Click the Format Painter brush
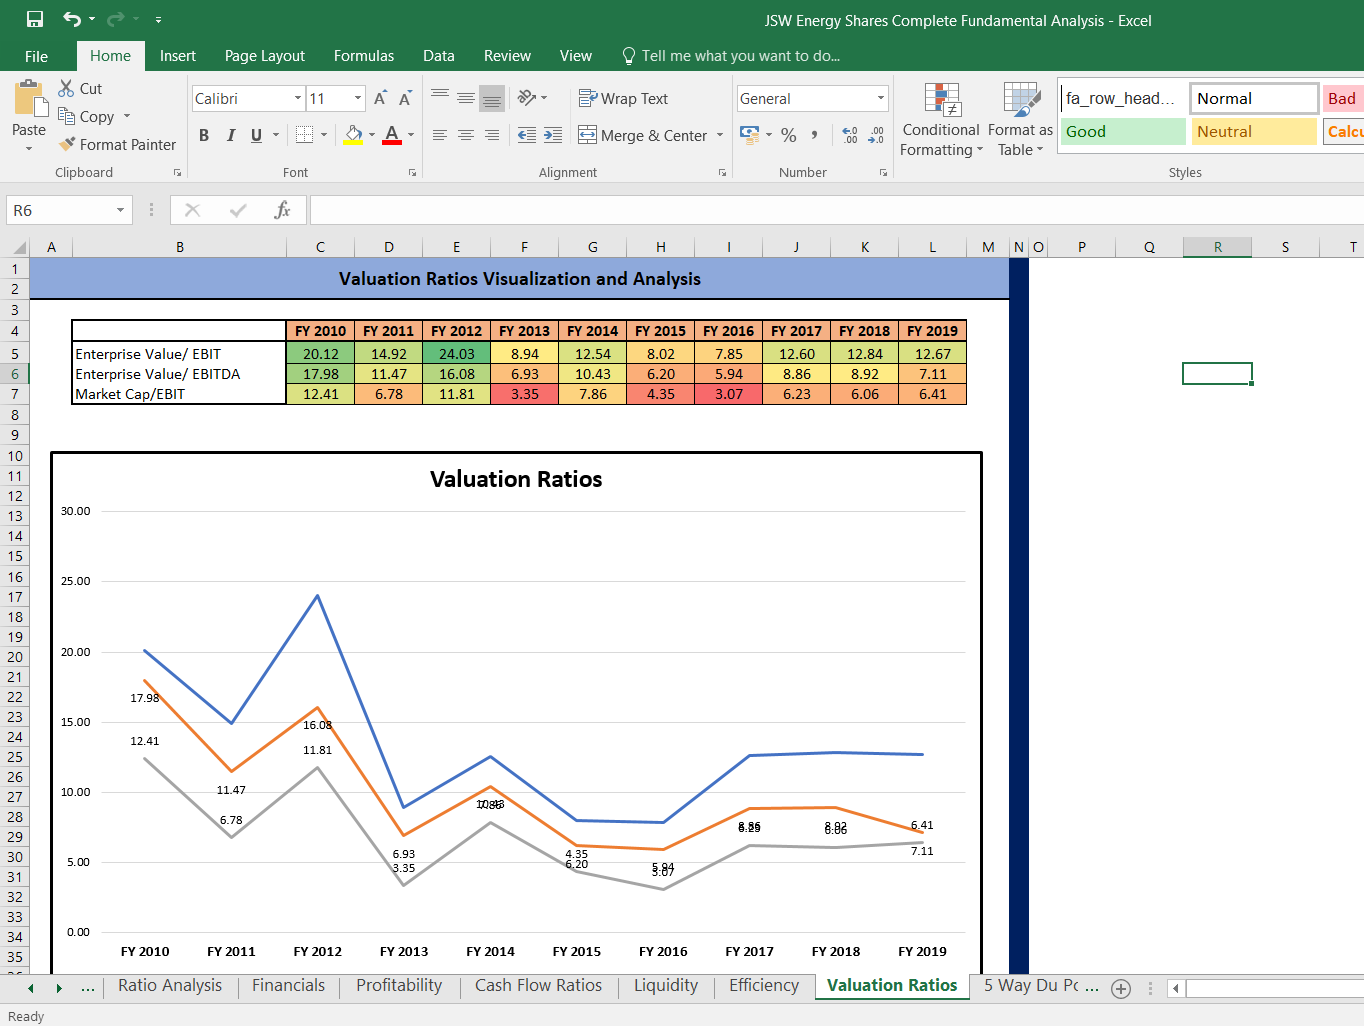The image size is (1364, 1026). click(67, 144)
